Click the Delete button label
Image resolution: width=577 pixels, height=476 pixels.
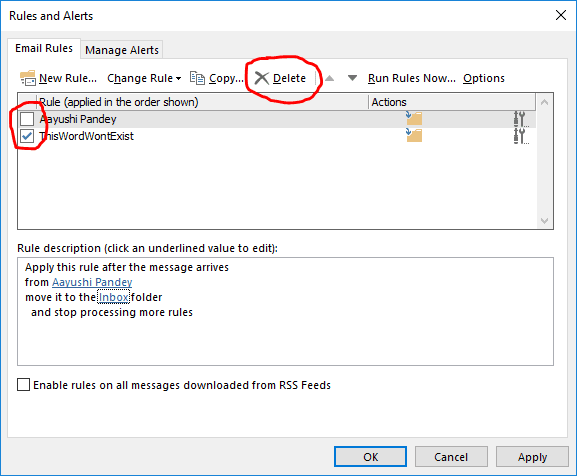(x=289, y=78)
